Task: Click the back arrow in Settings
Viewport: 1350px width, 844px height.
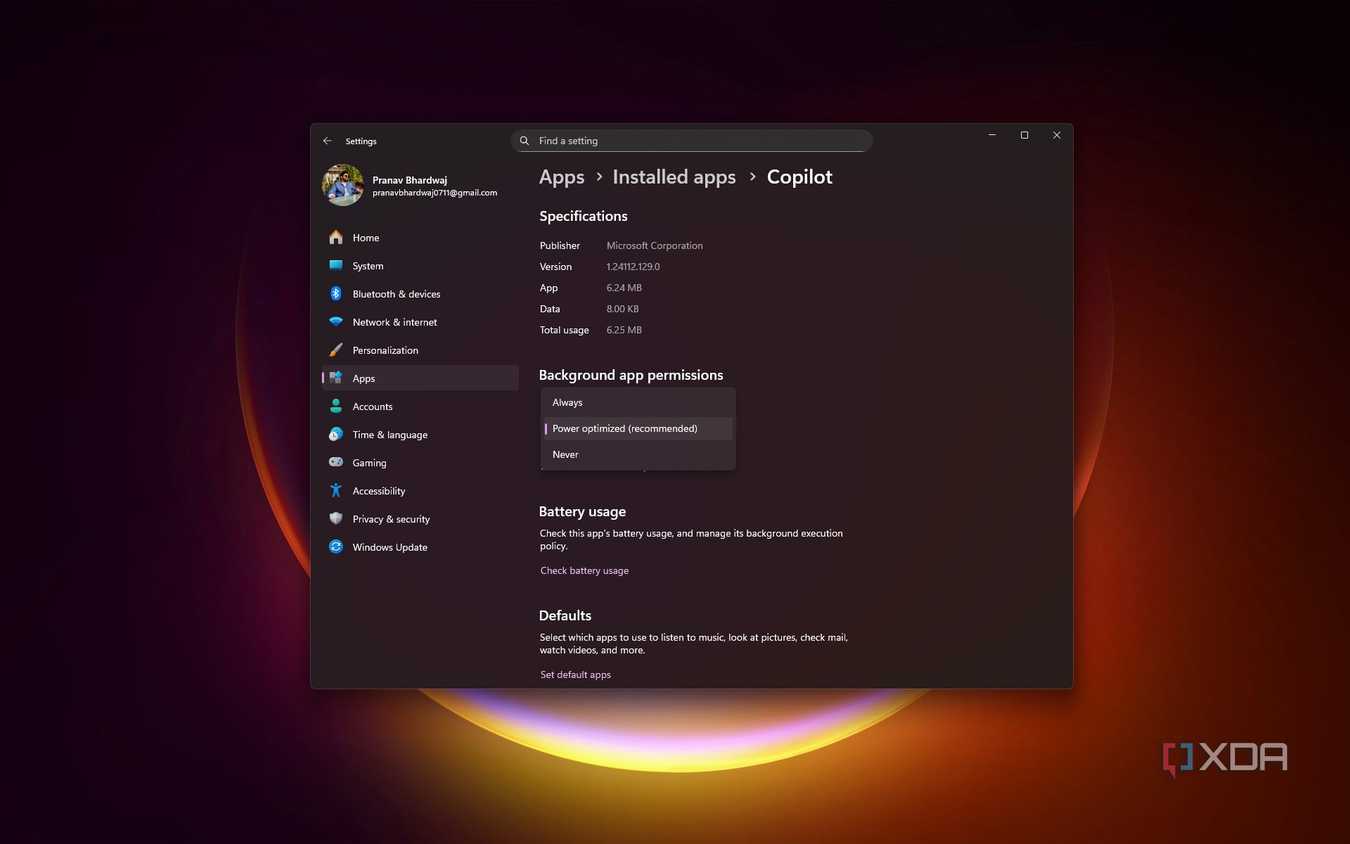Action: click(327, 141)
